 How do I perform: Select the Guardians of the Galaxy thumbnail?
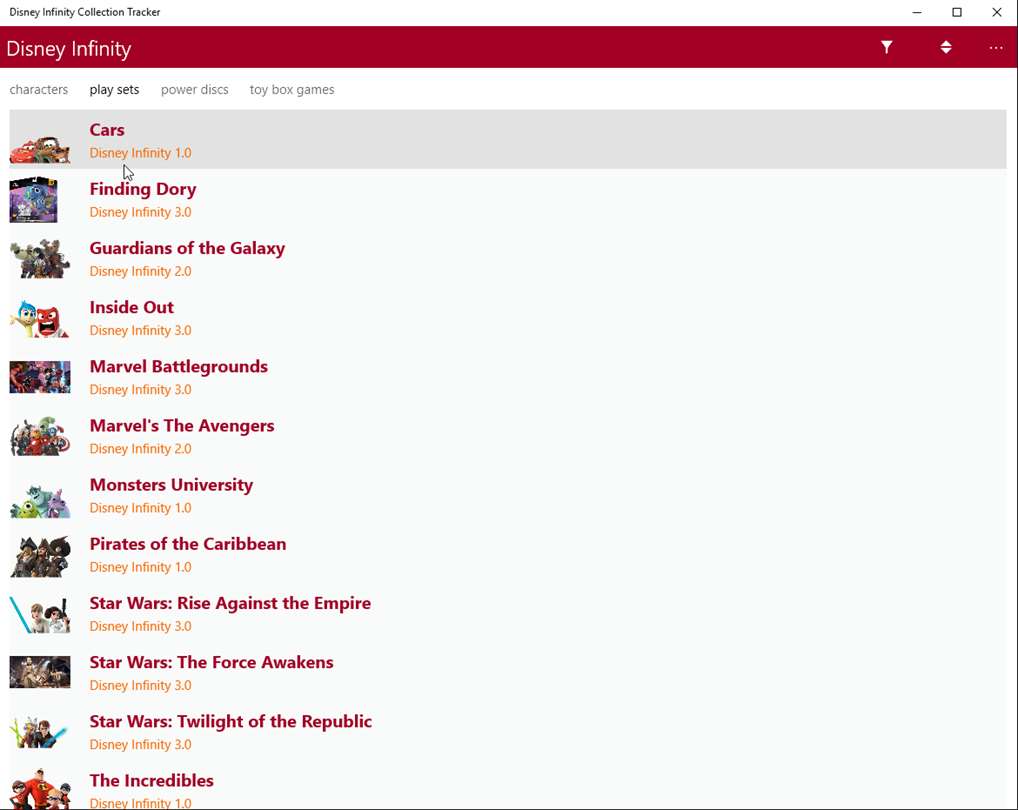pos(40,258)
